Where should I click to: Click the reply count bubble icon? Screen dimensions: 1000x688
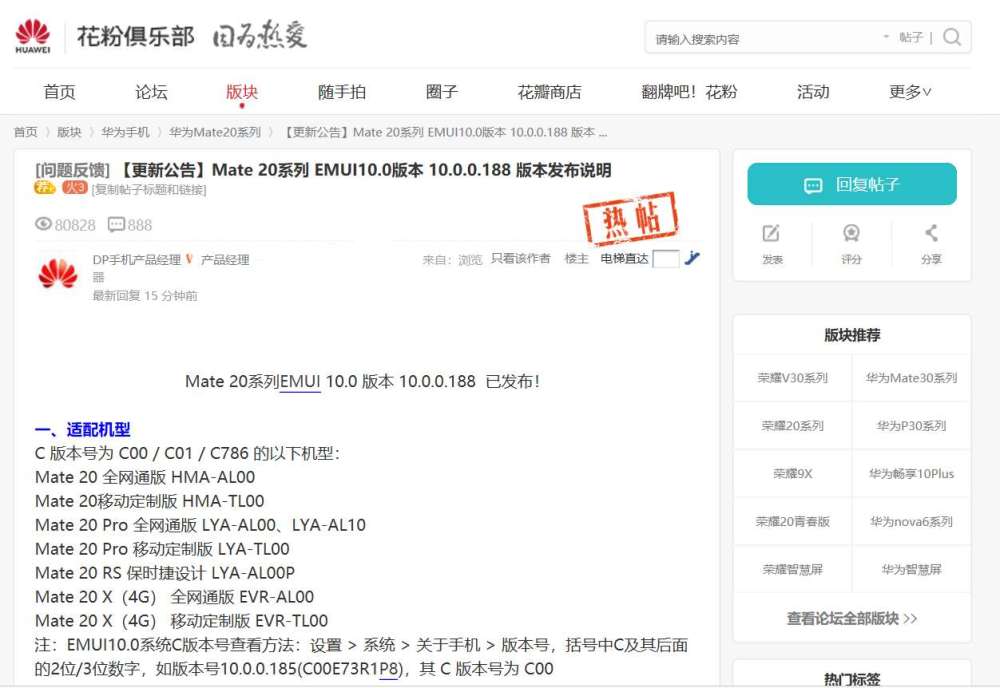pyautogui.click(x=116, y=224)
